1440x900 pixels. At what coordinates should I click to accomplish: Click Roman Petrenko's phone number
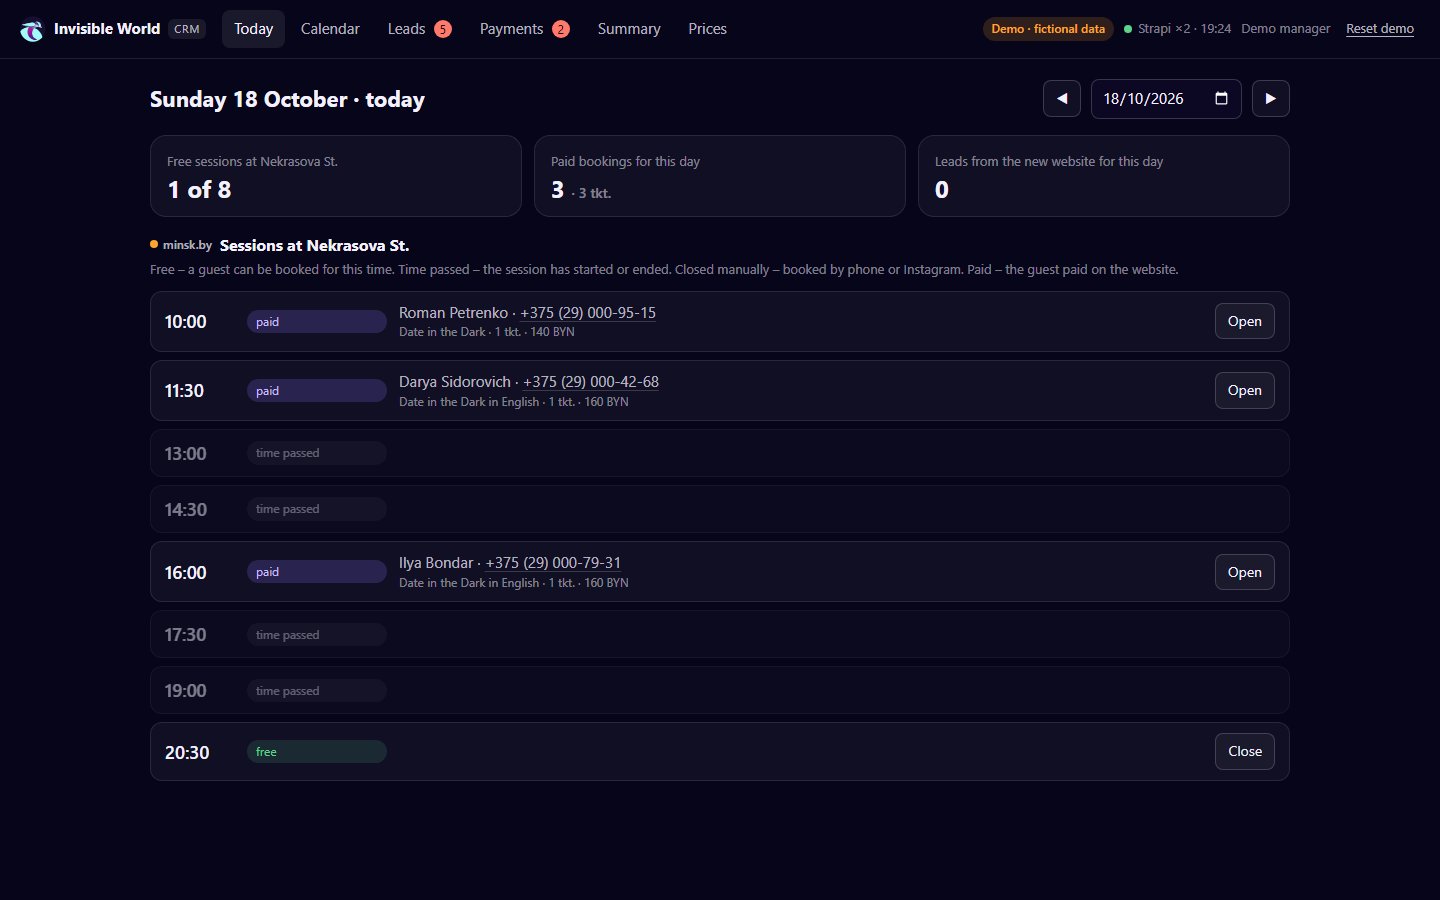588,313
